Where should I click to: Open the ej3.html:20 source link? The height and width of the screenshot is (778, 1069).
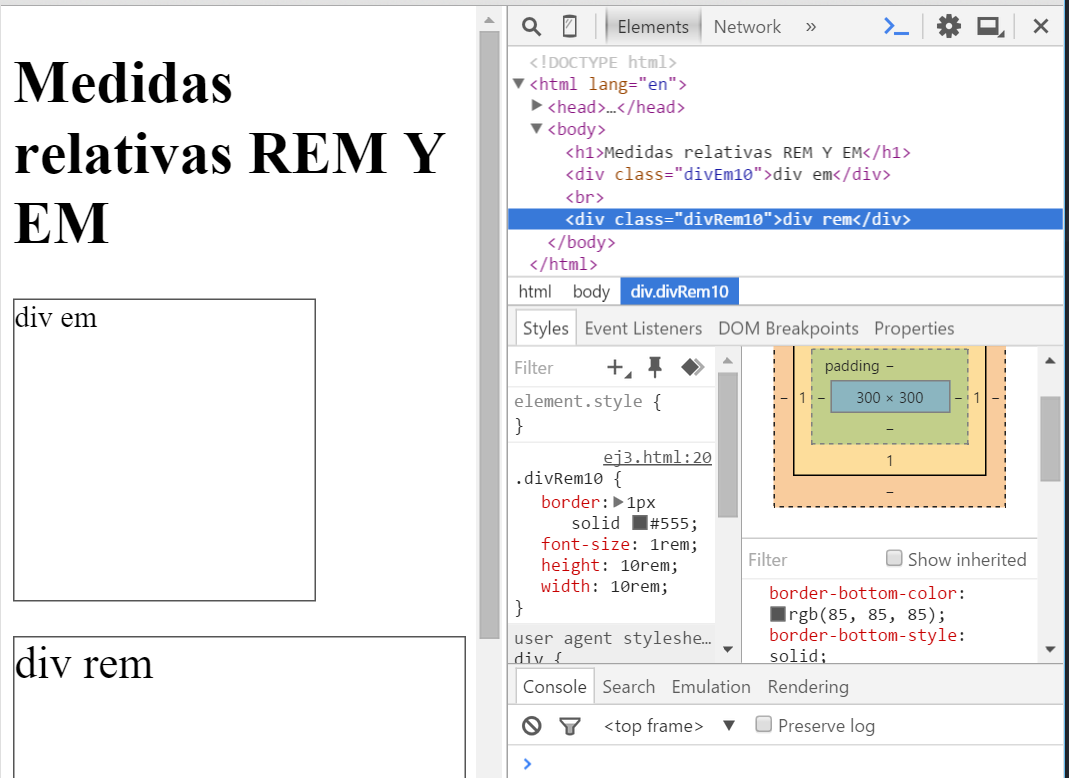(x=657, y=457)
